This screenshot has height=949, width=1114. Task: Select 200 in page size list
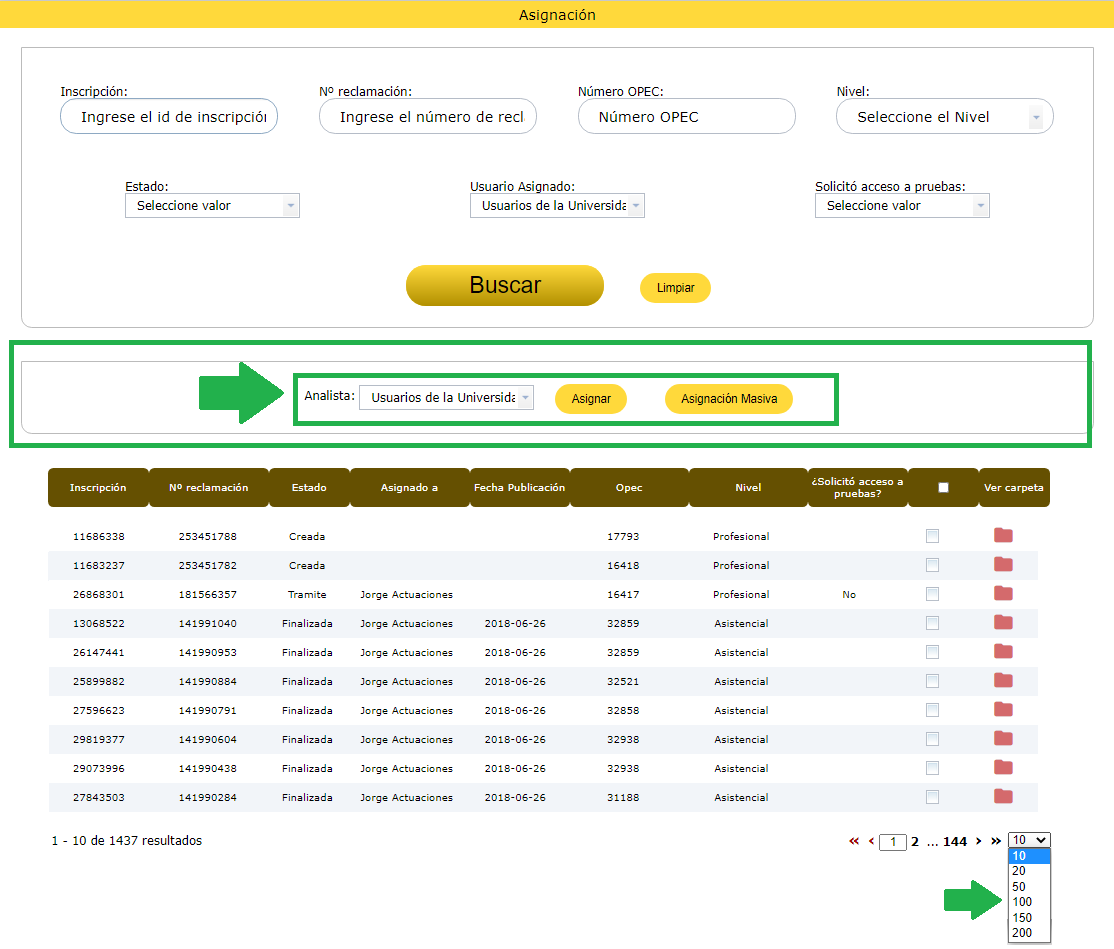1022,933
